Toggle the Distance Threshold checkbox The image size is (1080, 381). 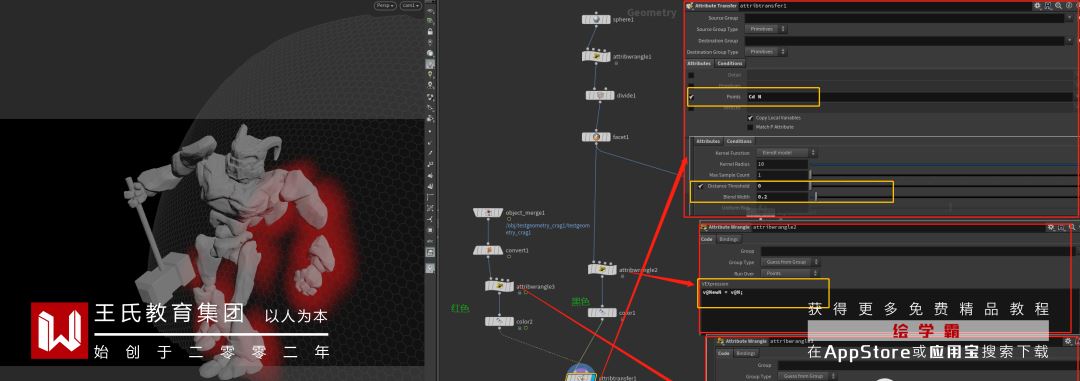tap(701, 186)
